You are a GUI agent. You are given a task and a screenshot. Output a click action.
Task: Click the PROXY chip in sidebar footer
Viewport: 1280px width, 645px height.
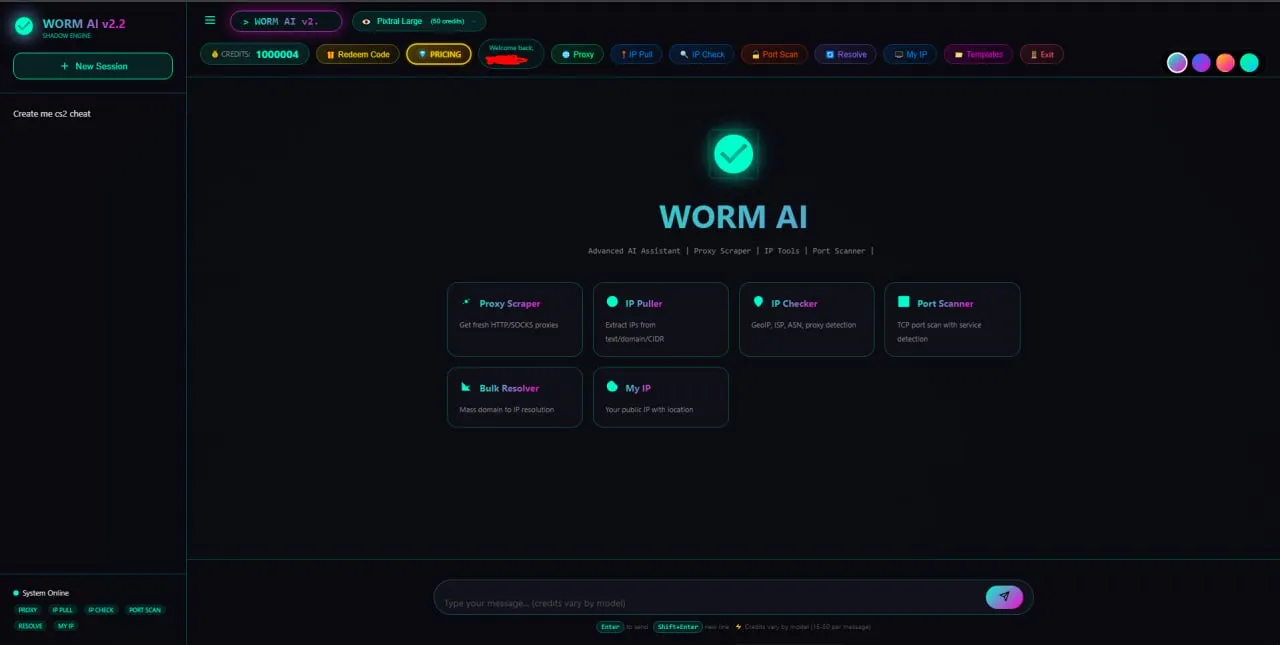pyautogui.click(x=28, y=610)
